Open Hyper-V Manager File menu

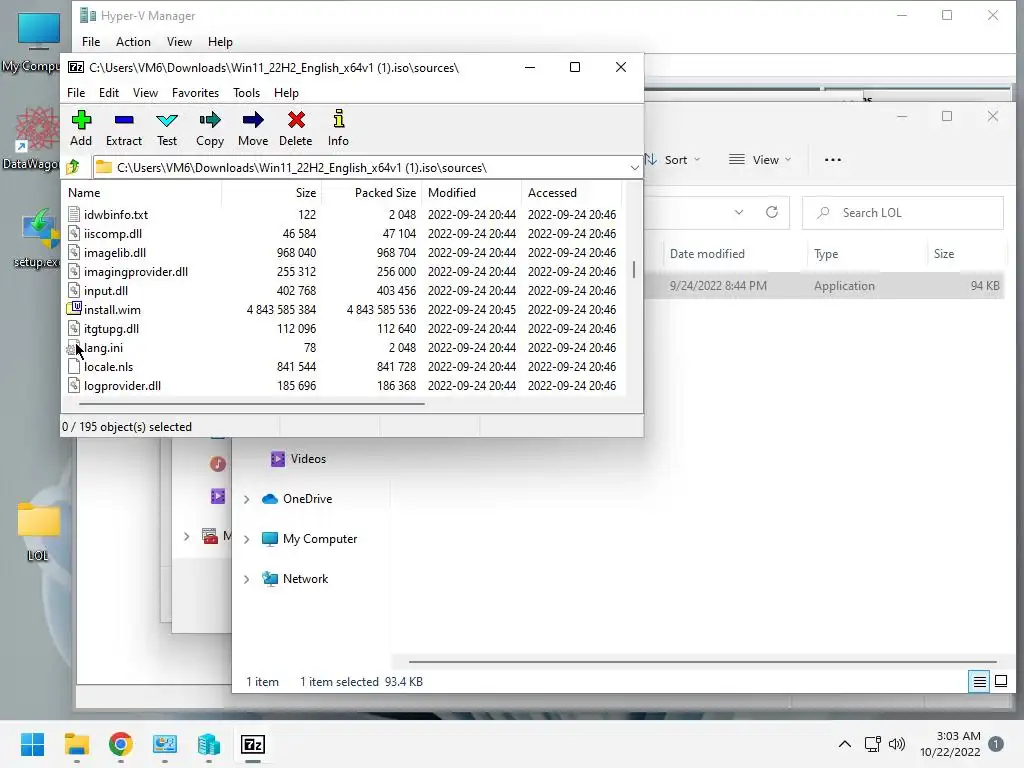point(91,42)
